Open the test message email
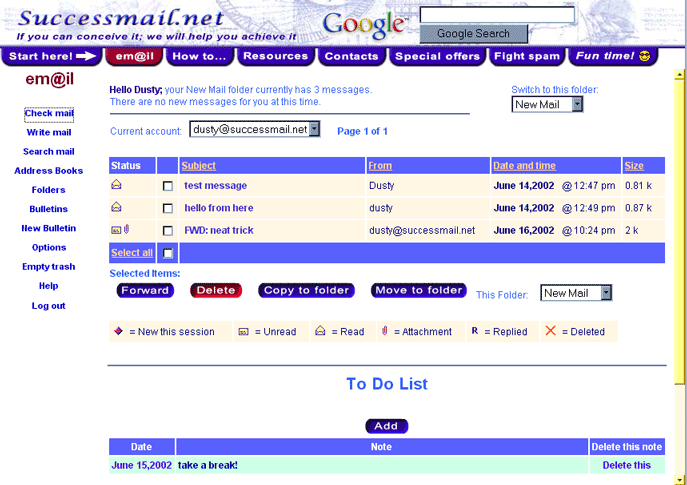The image size is (687, 485). pyautogui.click(x=216, y=186)
